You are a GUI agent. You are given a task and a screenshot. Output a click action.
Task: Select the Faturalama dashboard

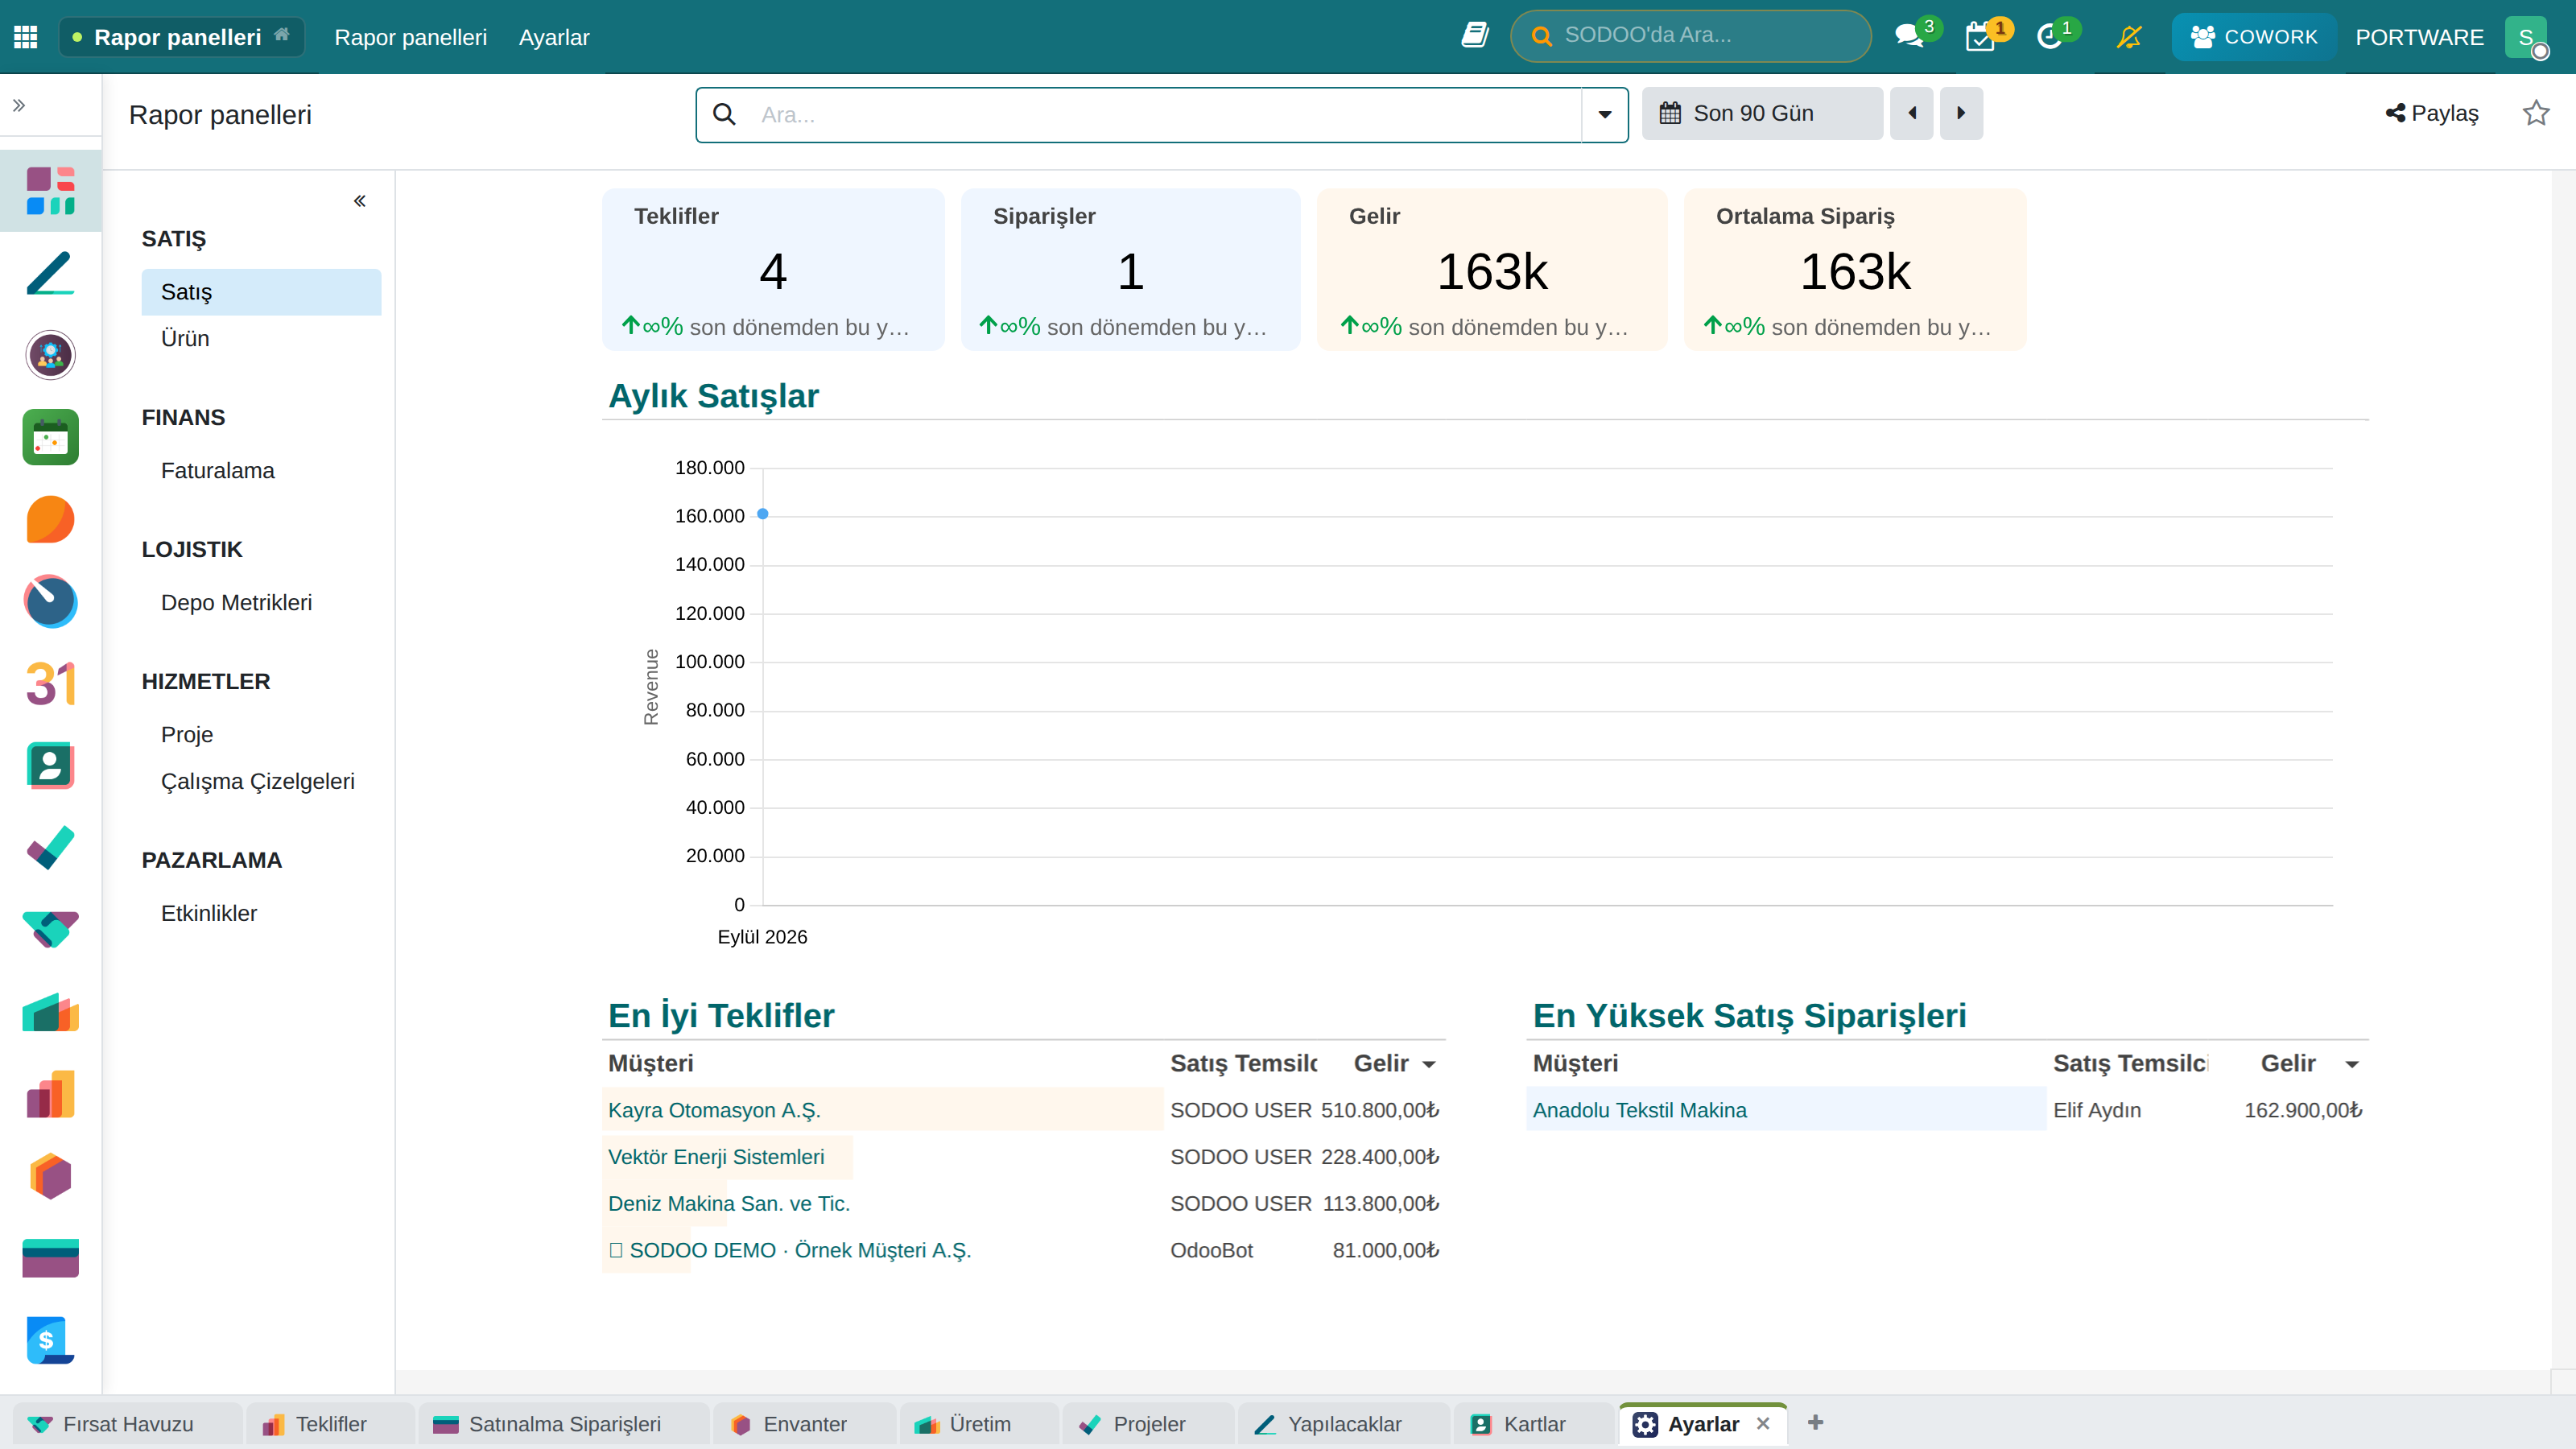[261, 470]
